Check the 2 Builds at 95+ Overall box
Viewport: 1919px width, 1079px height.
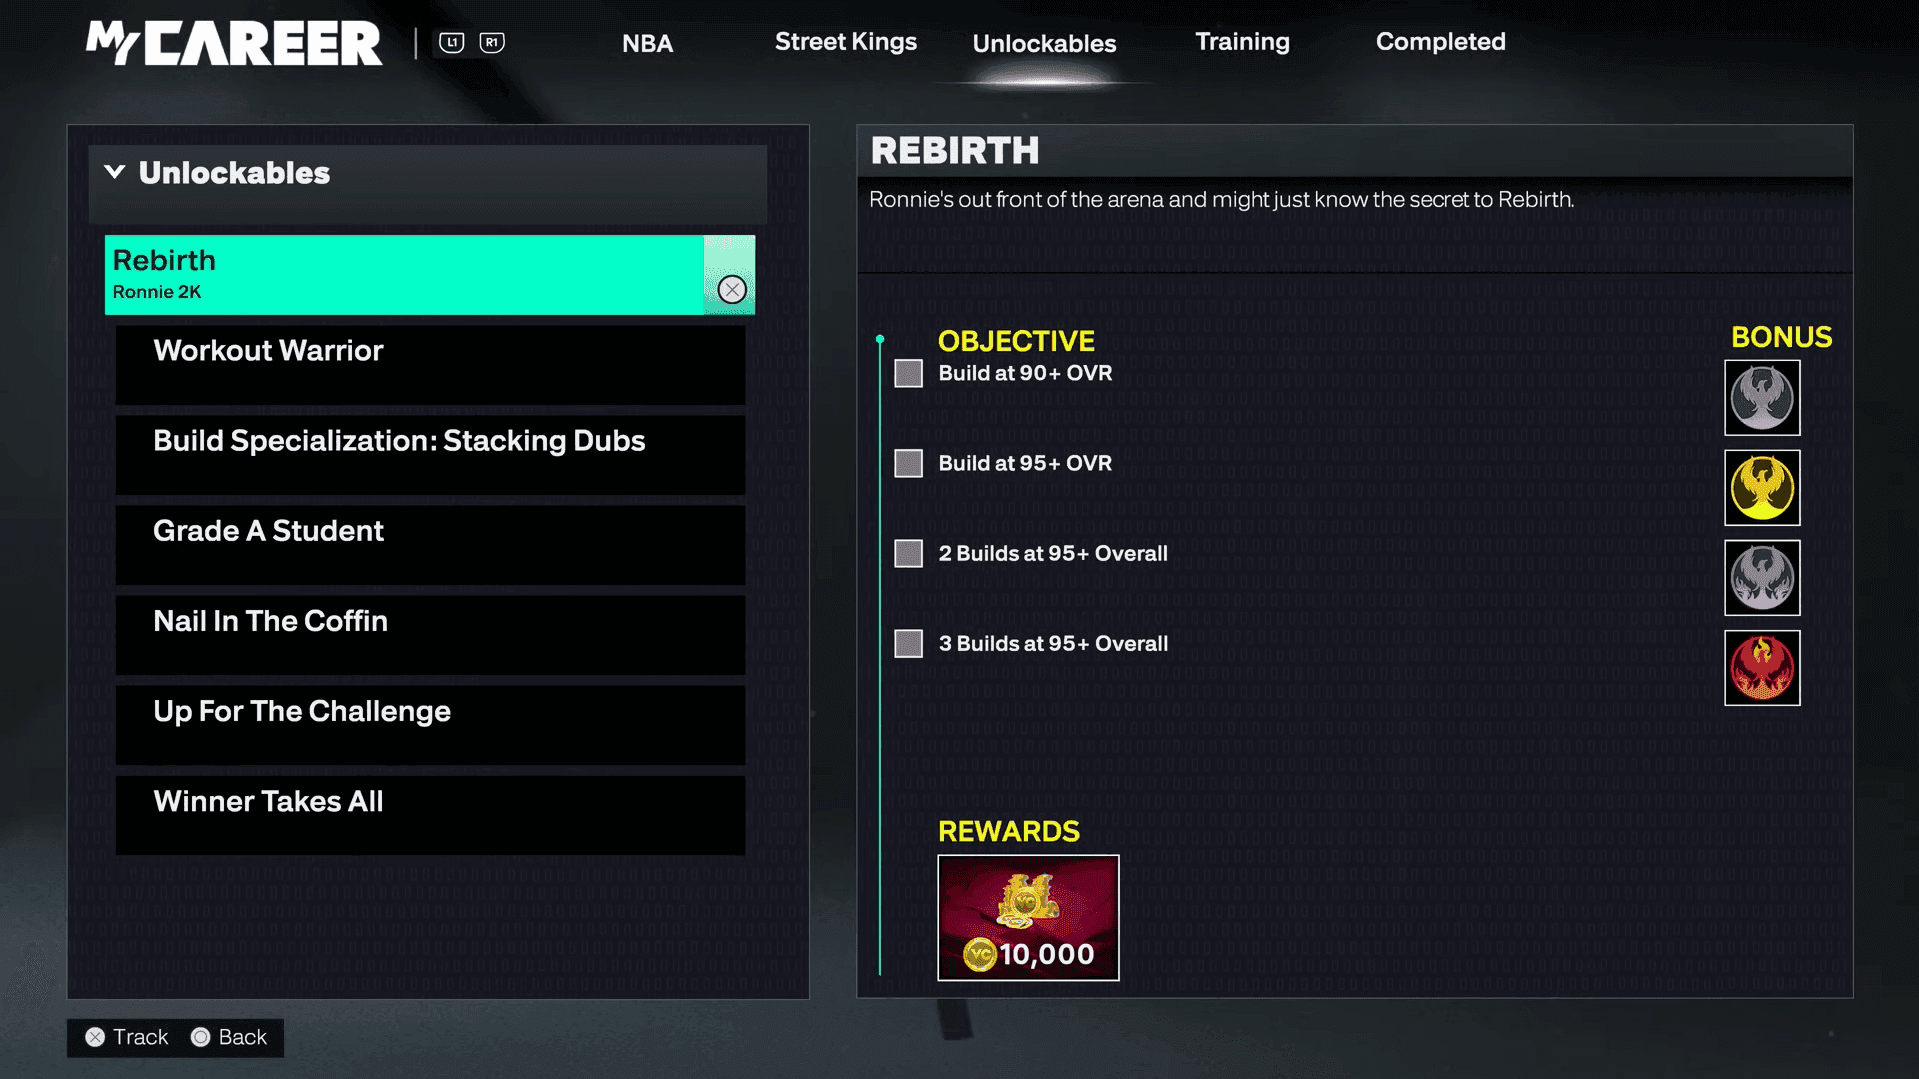pos(908,553)
